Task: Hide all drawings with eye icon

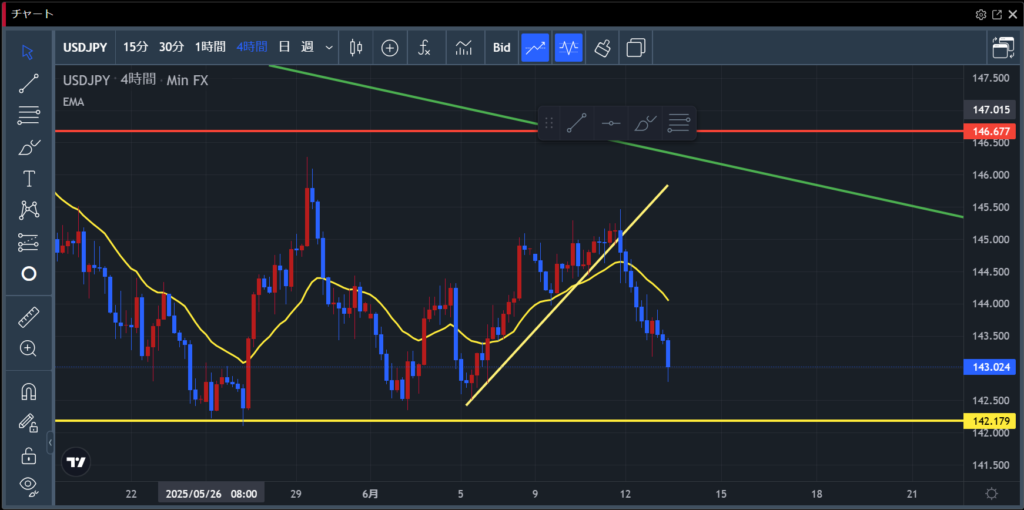Action: coord(28,485)
